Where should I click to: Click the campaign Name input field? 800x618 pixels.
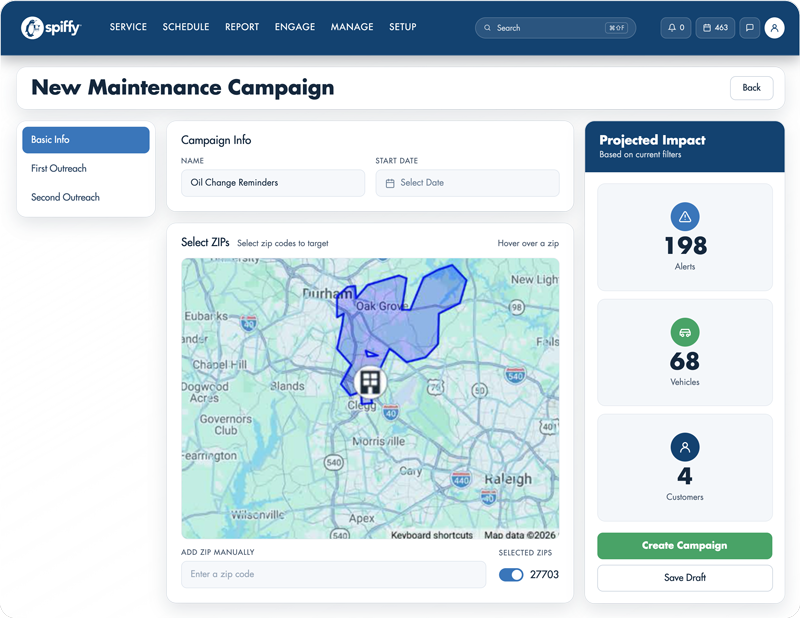click(x=273, y=183)
